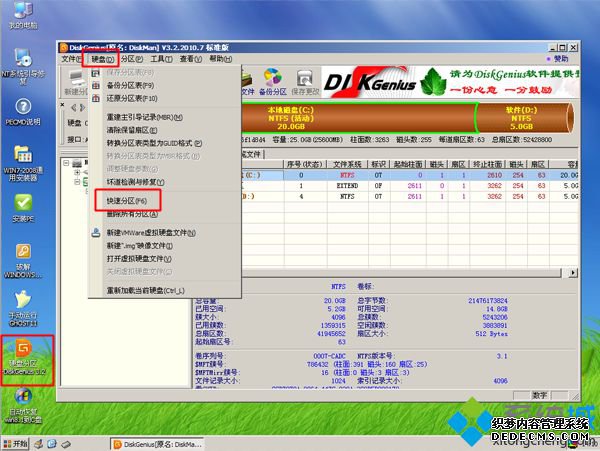Viewport: 600px width, 451px height.
Task: Open the WIN7-2008通用安装器 desktop icon
Action: click(23, 163)
